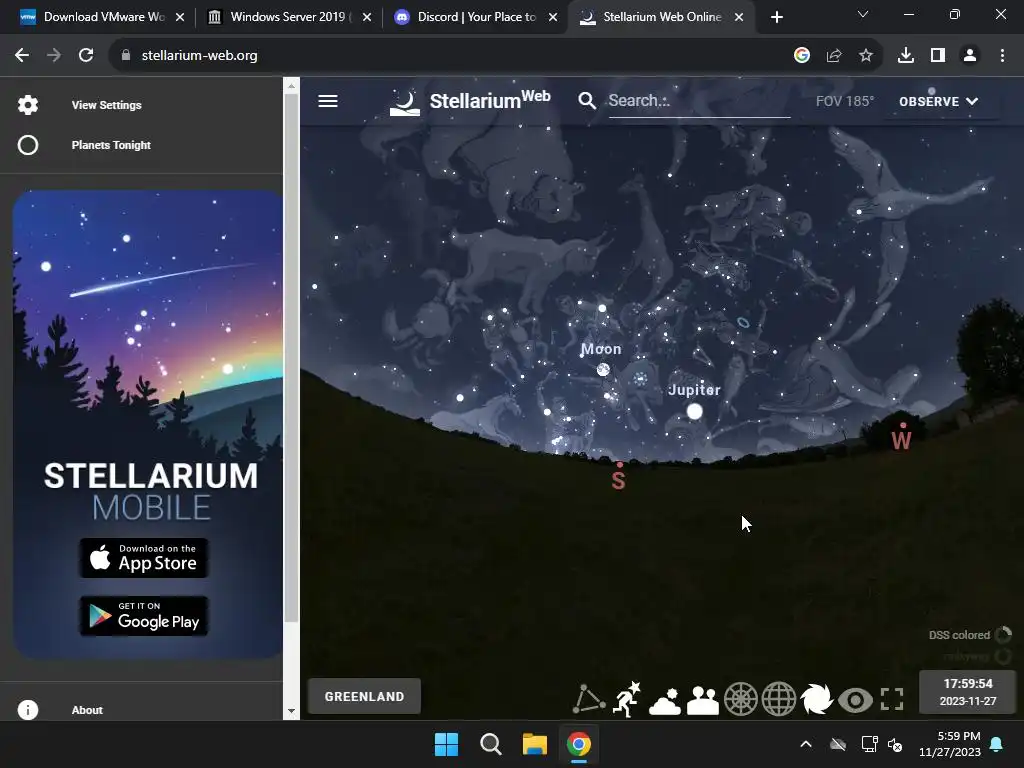Share this page icon
This screenshot has height=768, width=1024.
(833, 56)
